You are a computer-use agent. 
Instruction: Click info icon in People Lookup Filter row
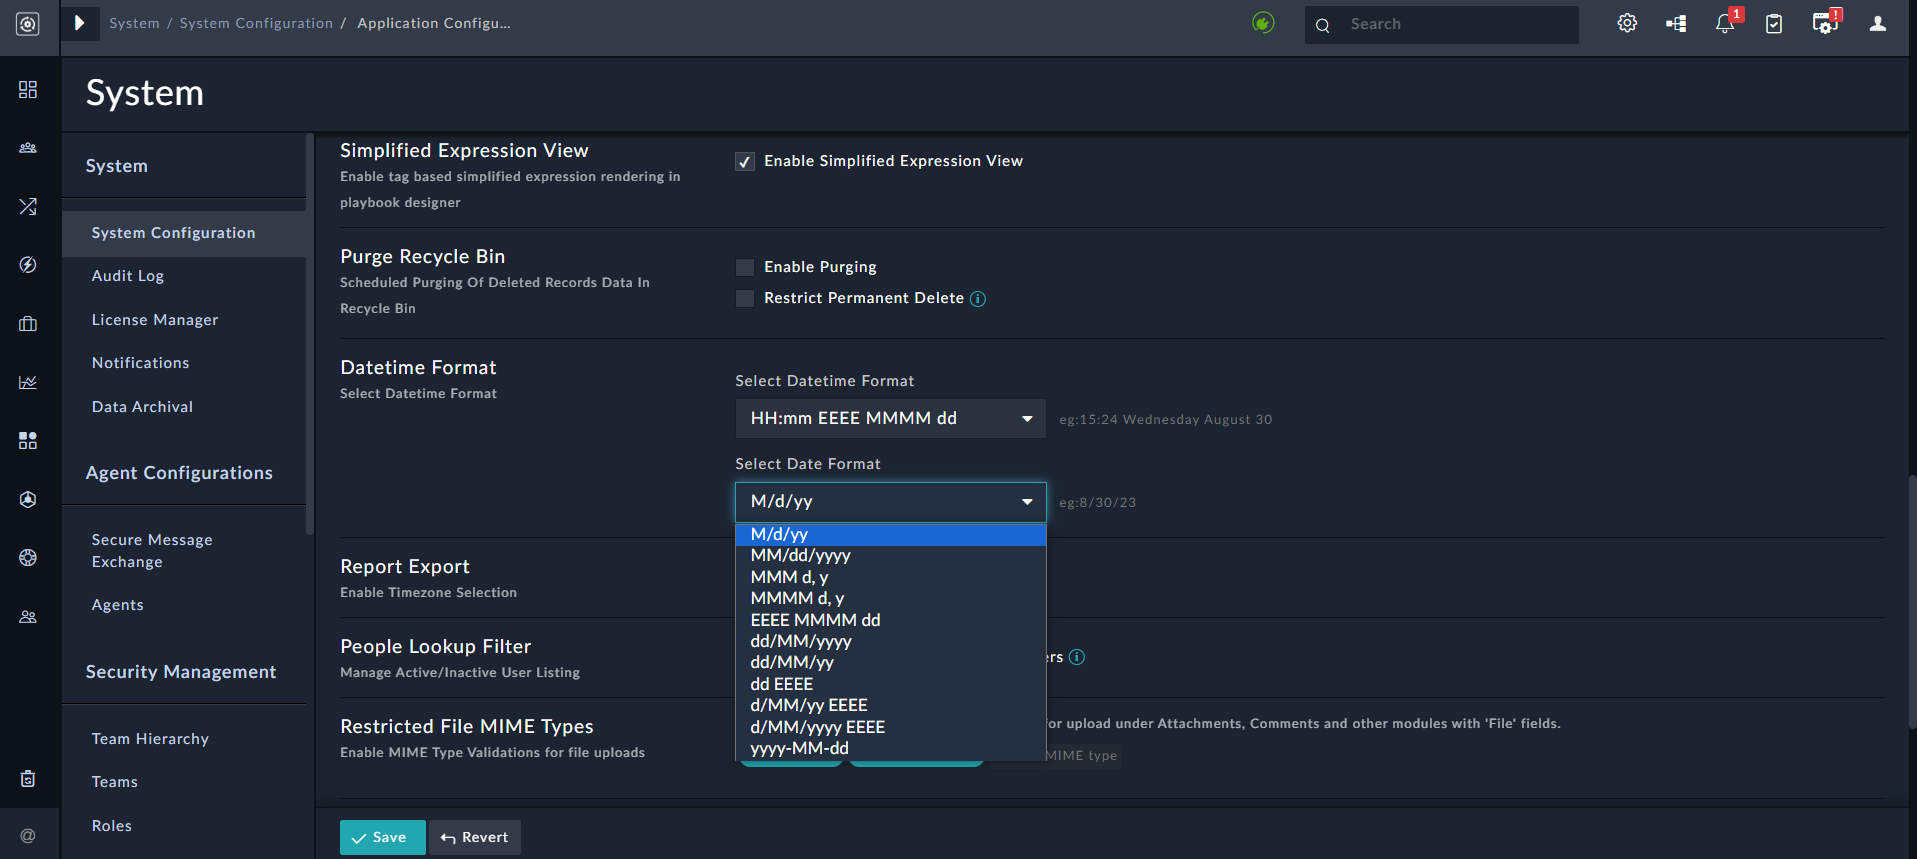coord(1077,657)
